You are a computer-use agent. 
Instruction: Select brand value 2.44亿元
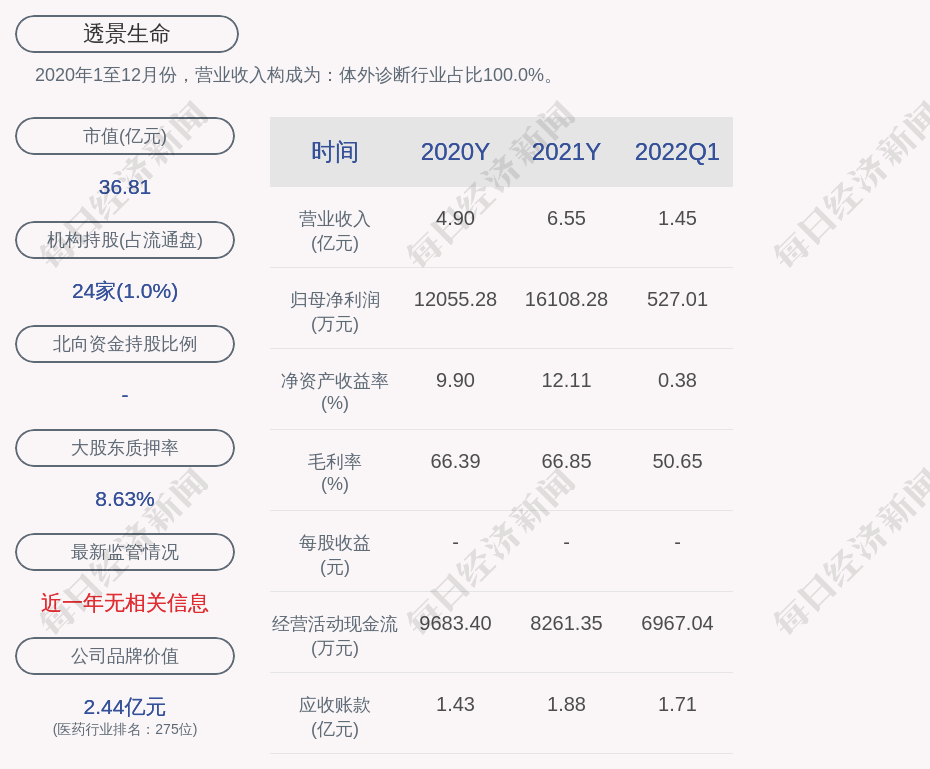[125, 707]
